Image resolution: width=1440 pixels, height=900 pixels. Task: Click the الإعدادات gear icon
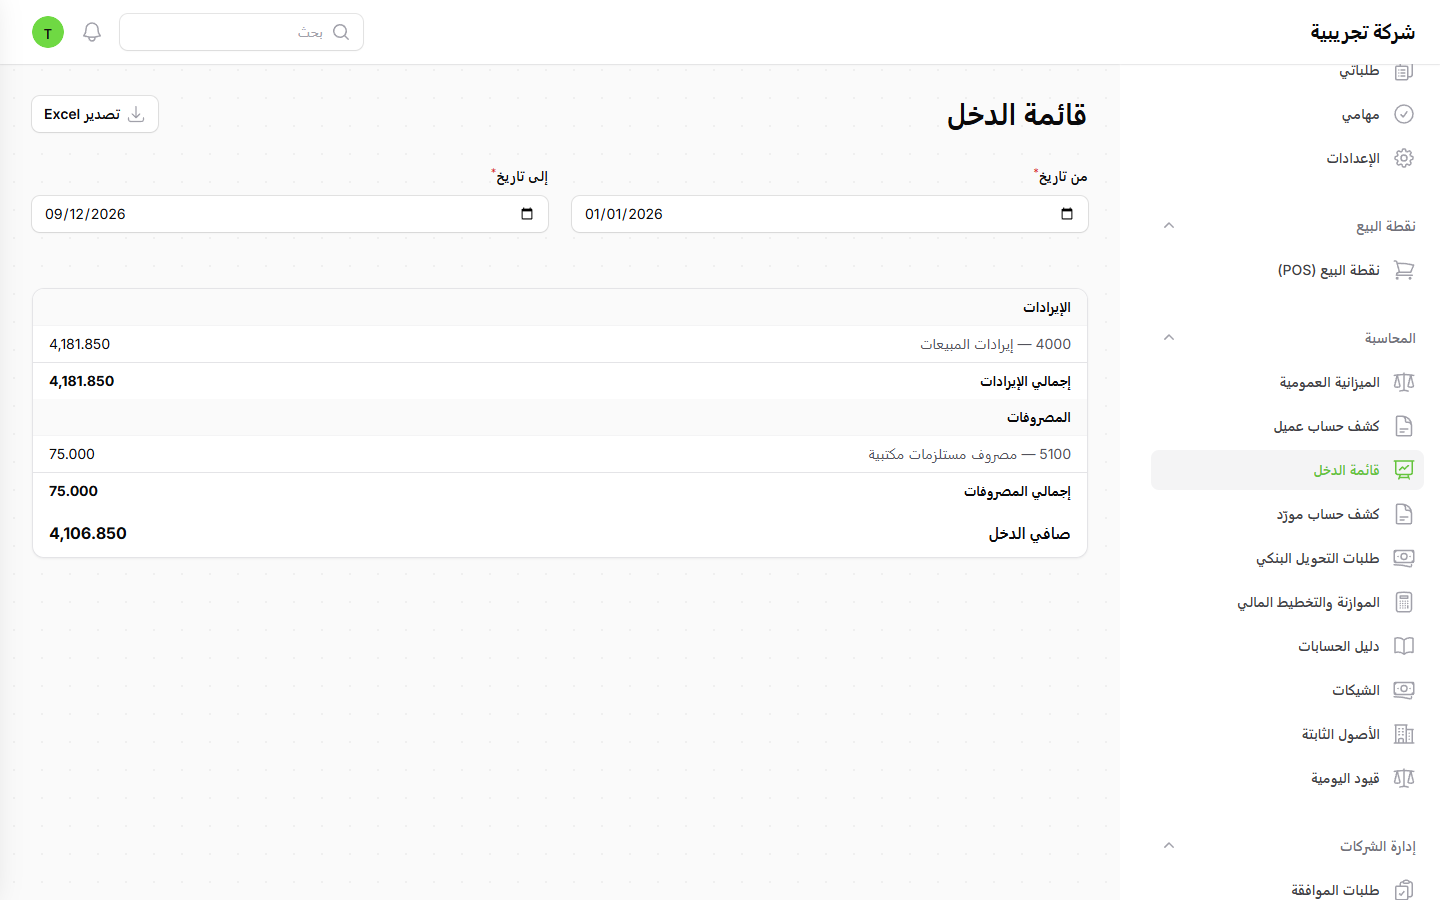1404,158
